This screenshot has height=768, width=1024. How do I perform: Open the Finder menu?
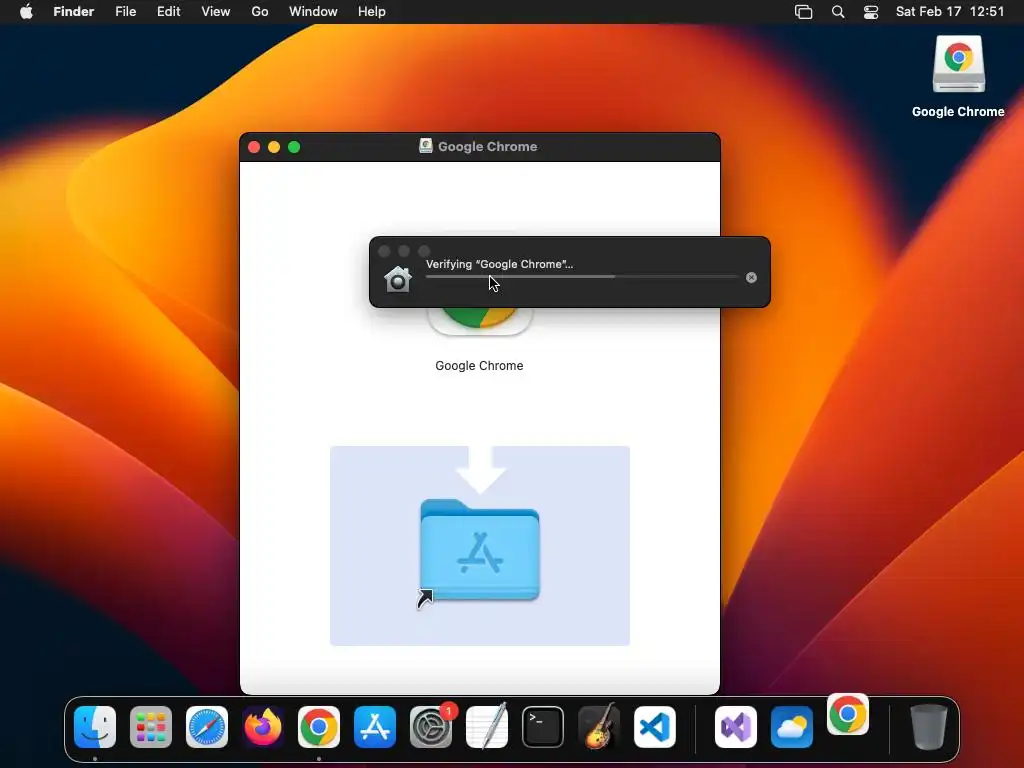74,12
